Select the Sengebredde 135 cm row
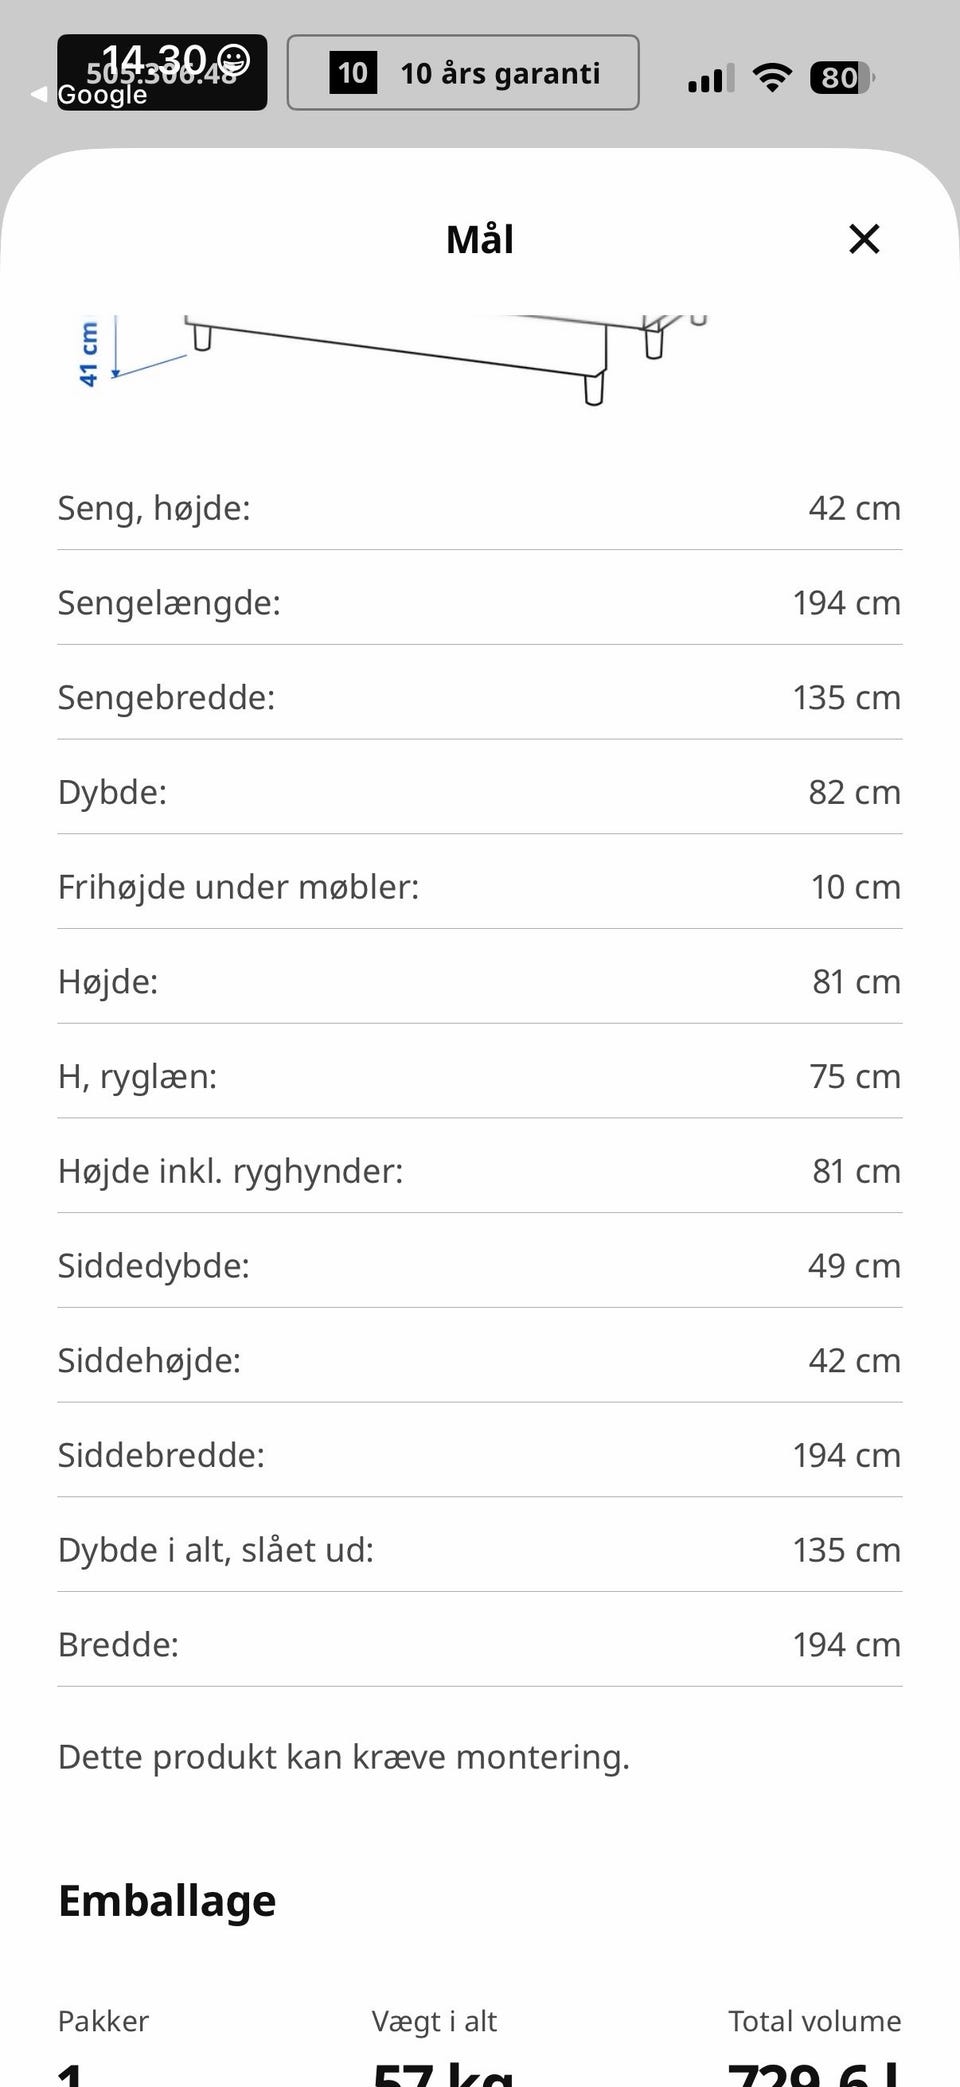Viewport: 960px width, 2087px height. [480, 698]
